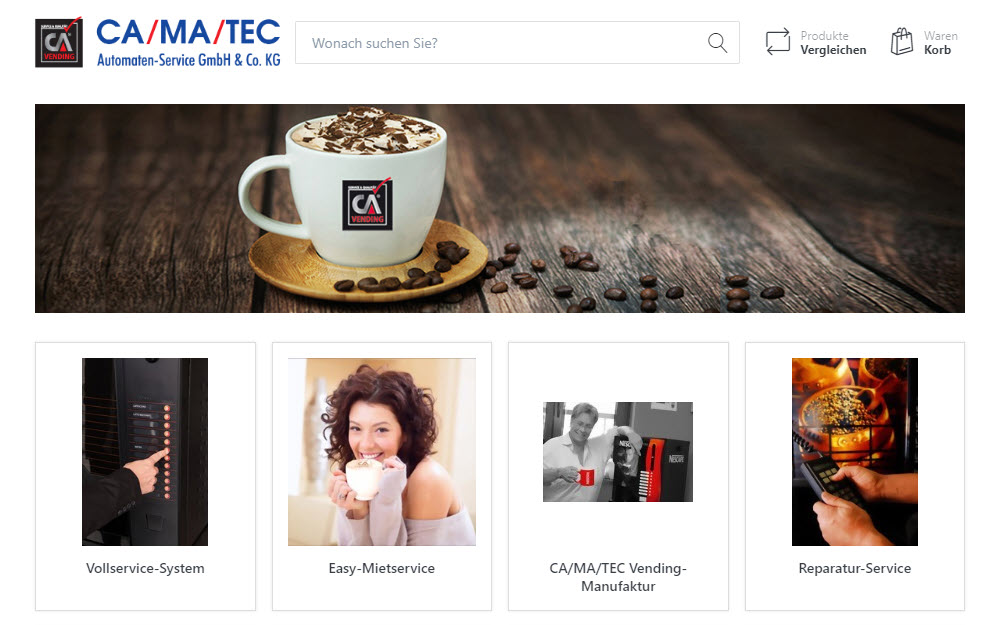Click the Automaten-Service GmbH & Co. KG tagline

189,60
